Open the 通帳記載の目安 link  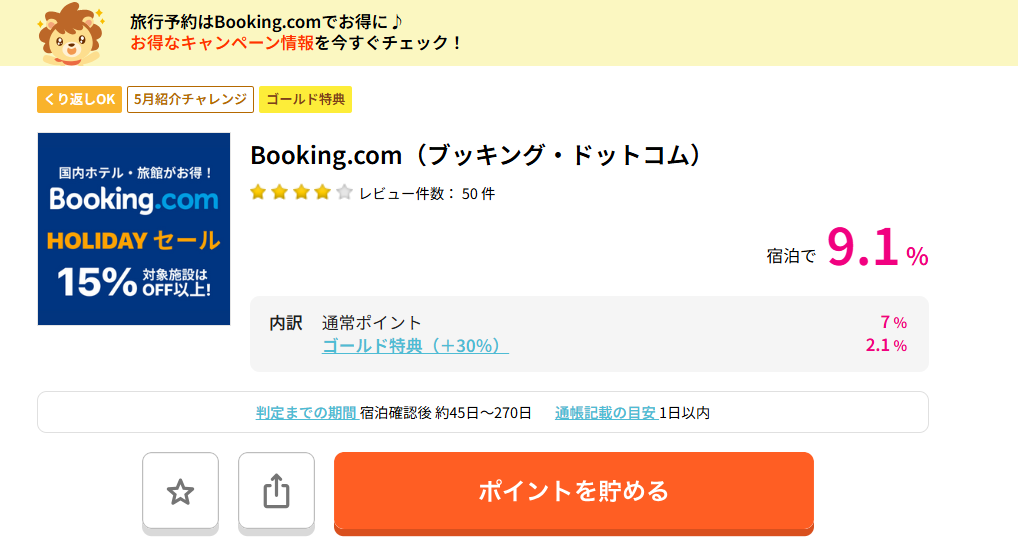click(x=606, y=412)
